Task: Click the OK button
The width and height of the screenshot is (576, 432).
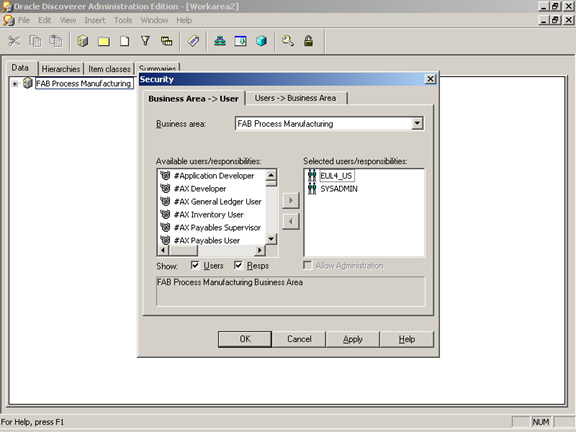Action: tap(245, 339)
